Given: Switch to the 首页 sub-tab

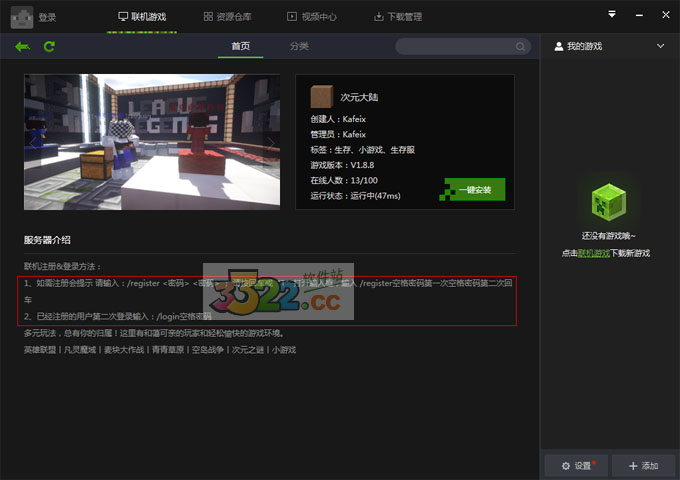Looking at the screenshot, I should point(241,46).
